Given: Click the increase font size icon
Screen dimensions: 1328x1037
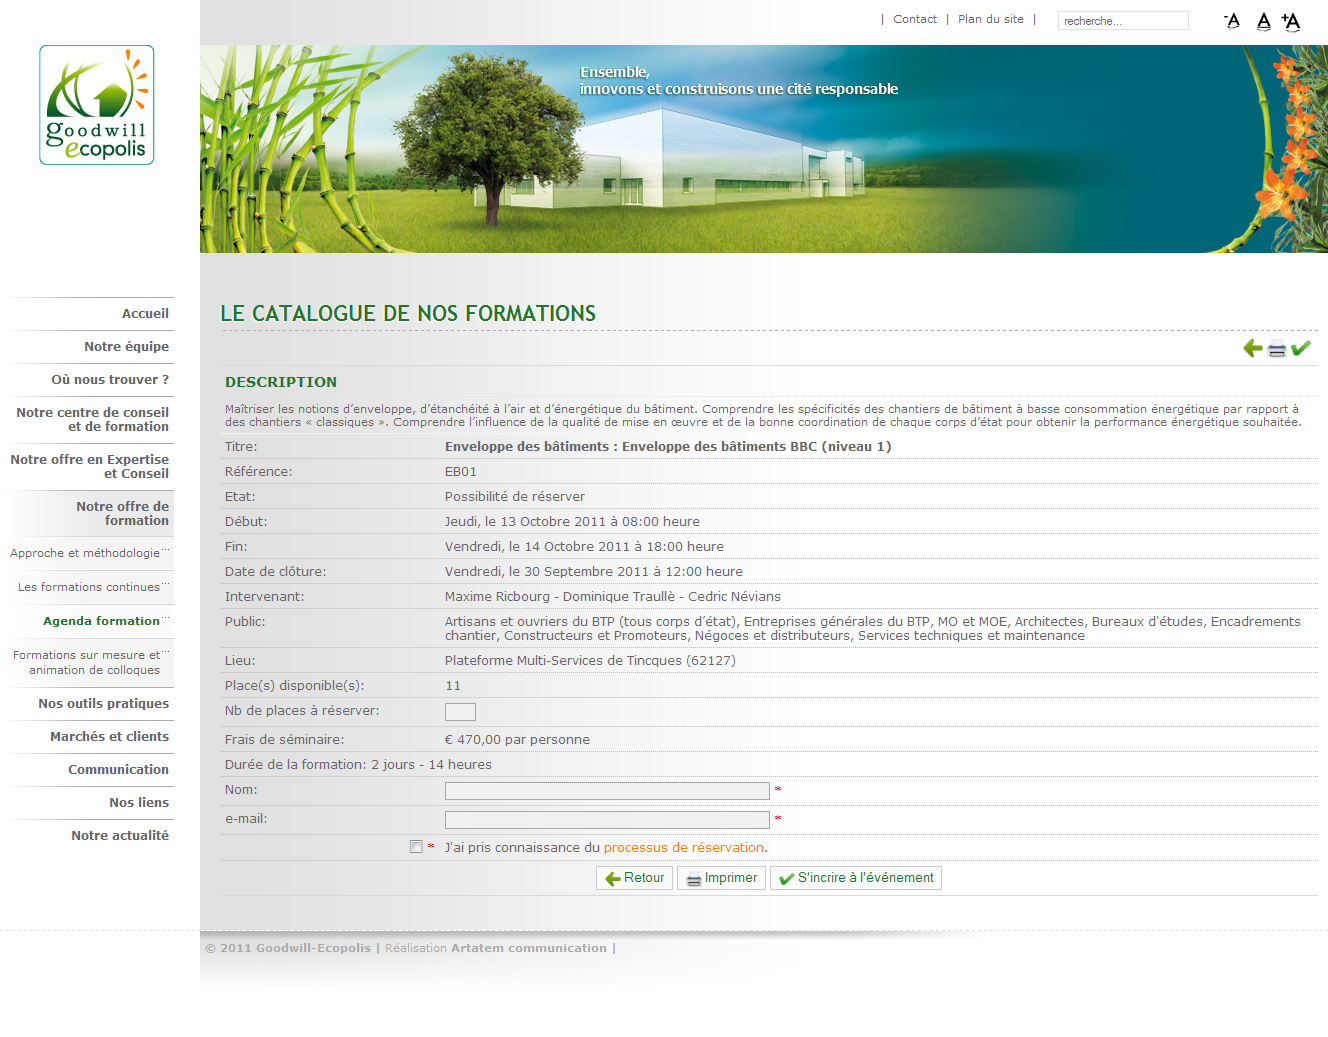Looking at the screenshot, I should [x=1291, y=21].
